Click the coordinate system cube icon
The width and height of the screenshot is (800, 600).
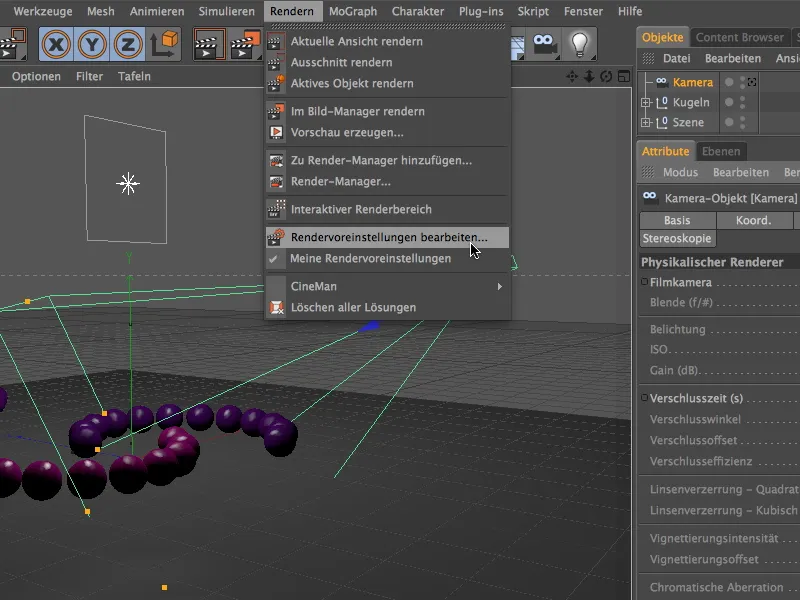click(164, 44)
